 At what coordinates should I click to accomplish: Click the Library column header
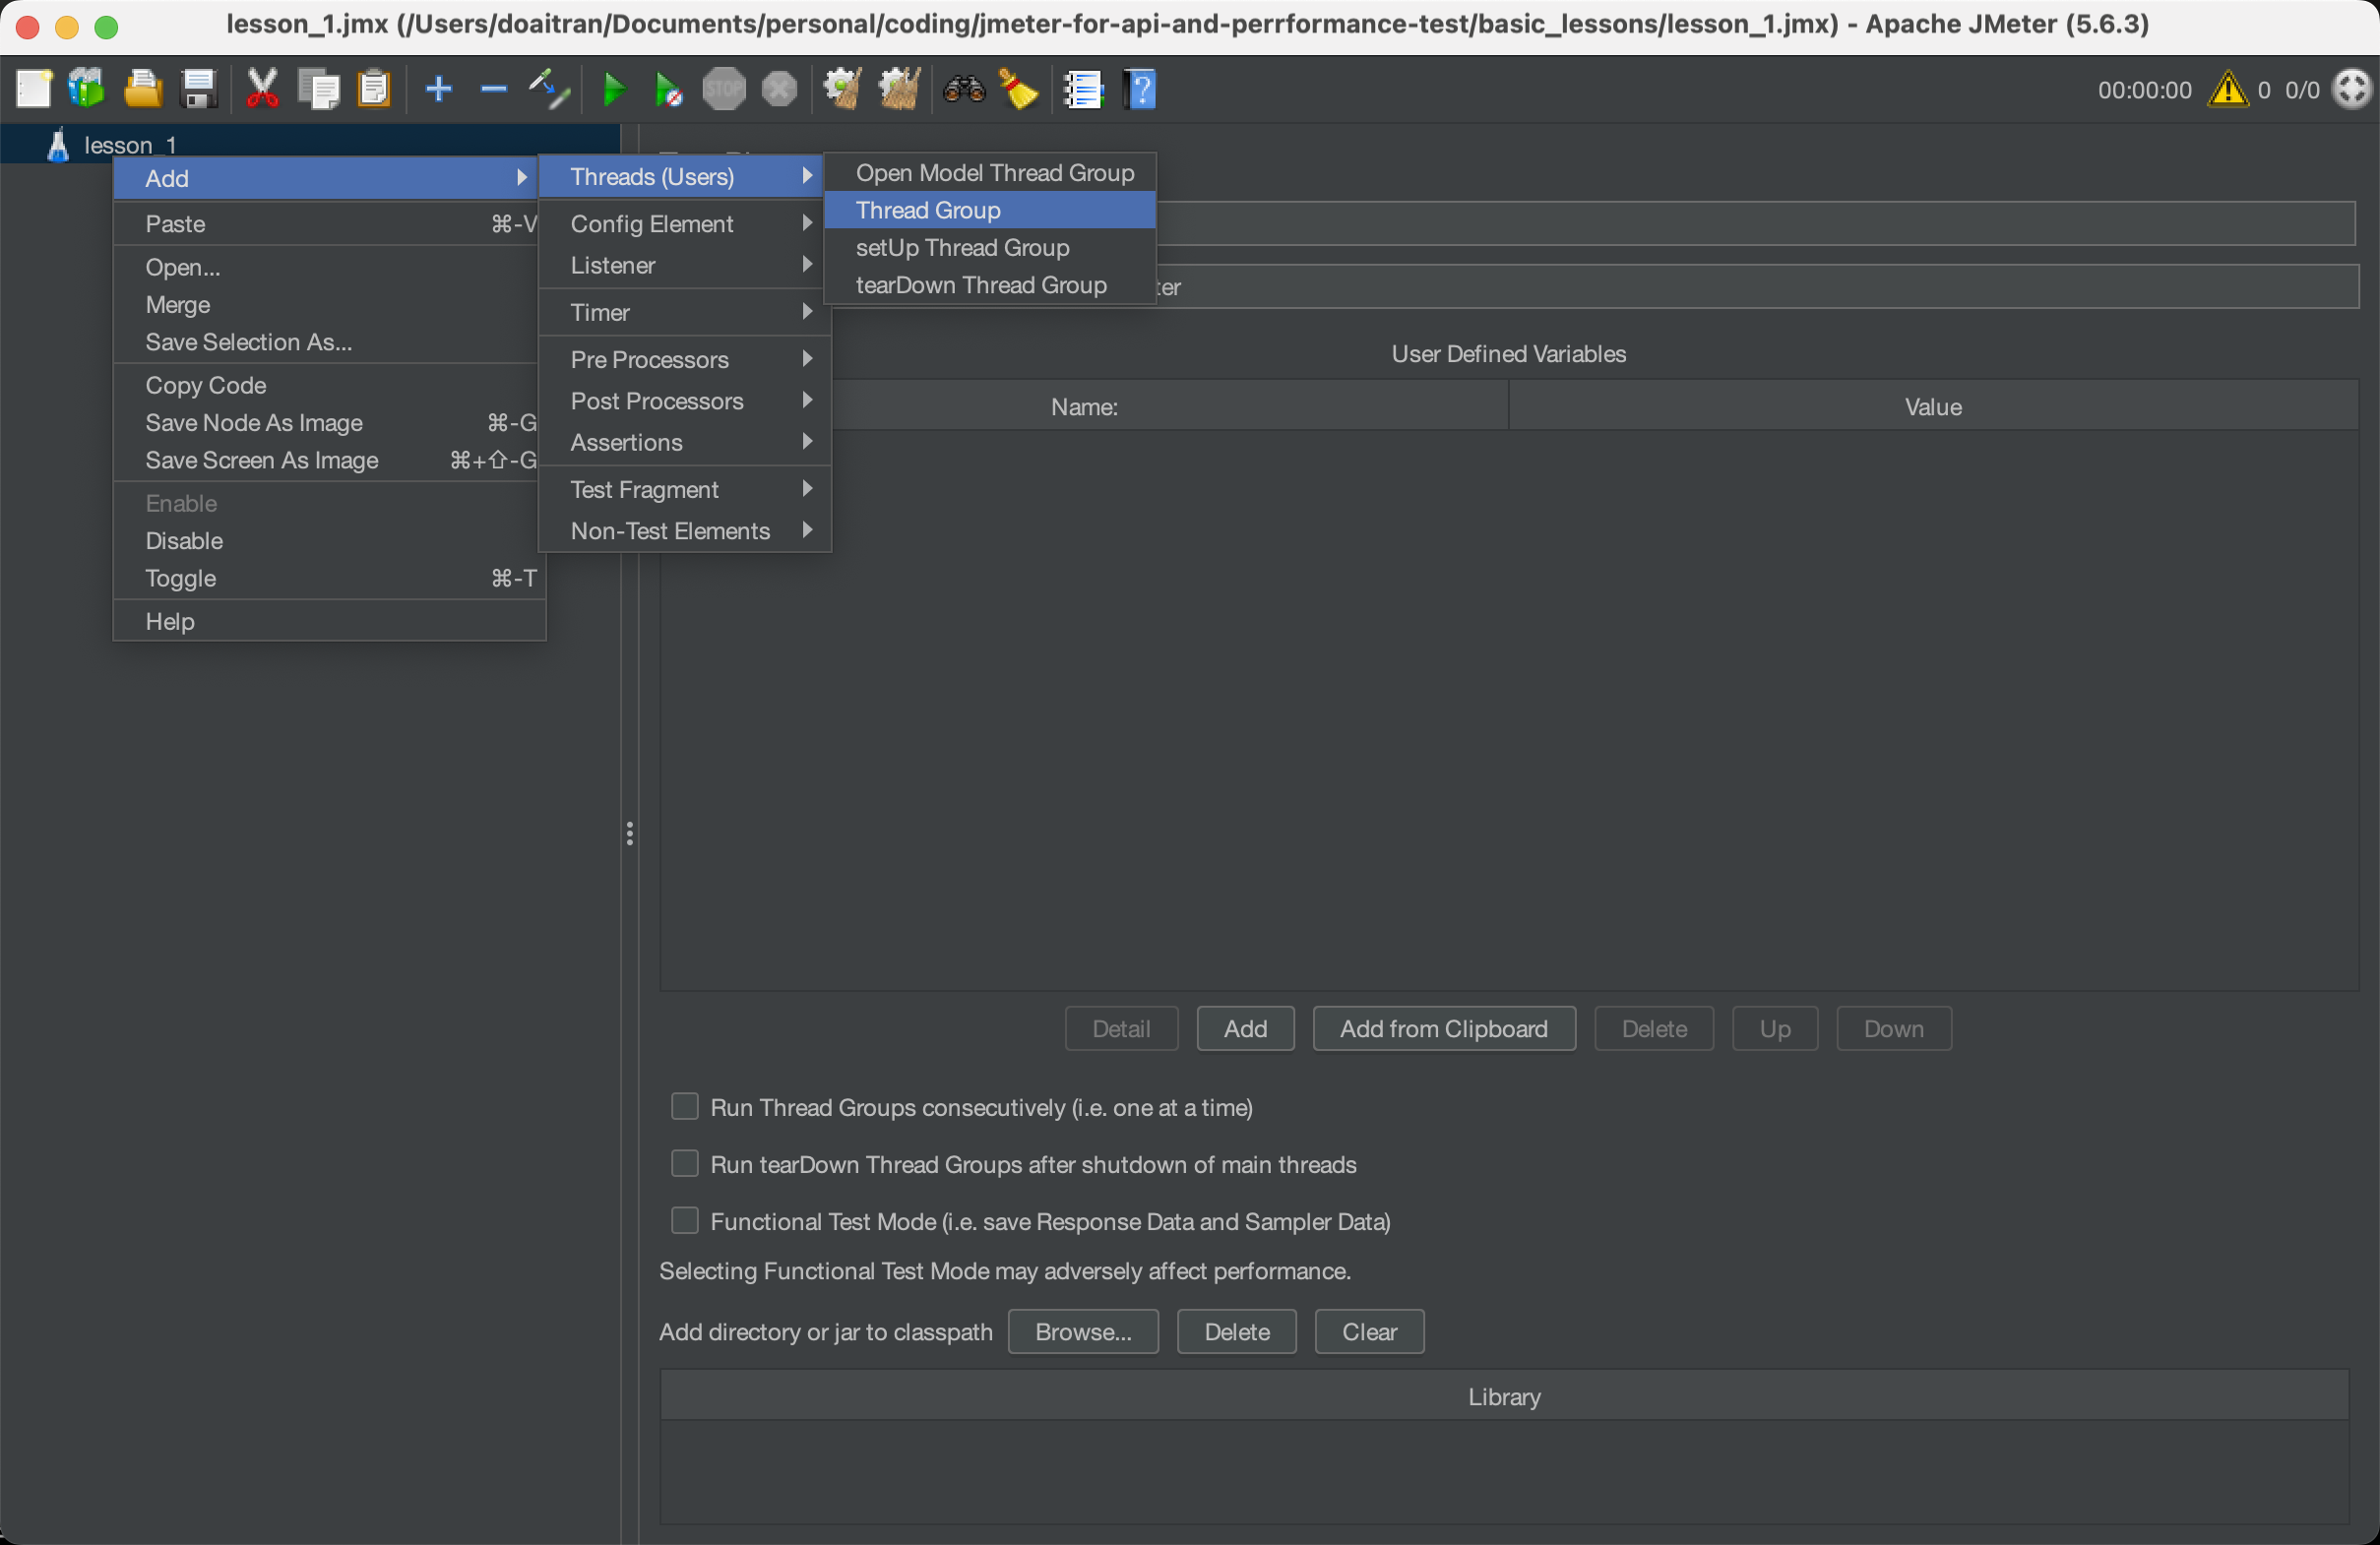pyautogui.click(x=1504, y=1396)
